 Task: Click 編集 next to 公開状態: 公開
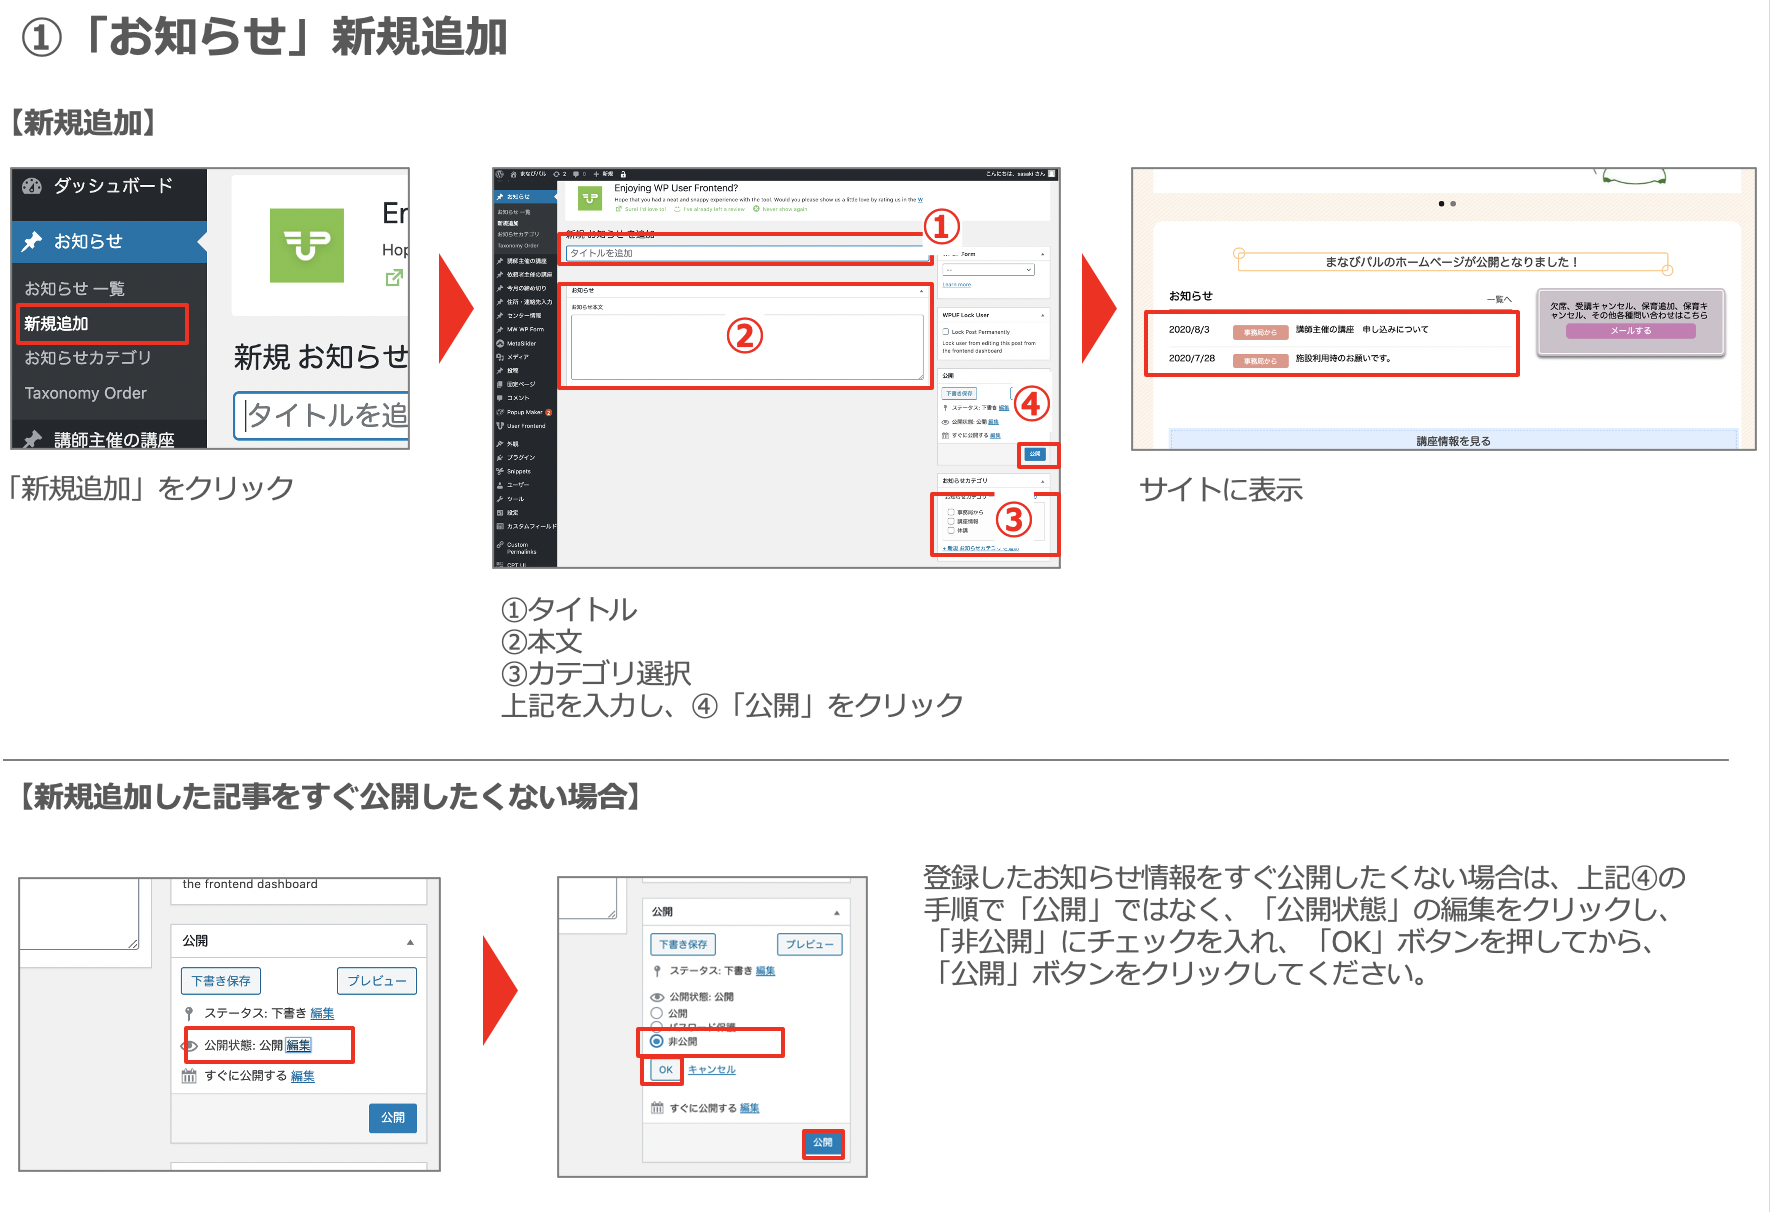[298, 1045]
